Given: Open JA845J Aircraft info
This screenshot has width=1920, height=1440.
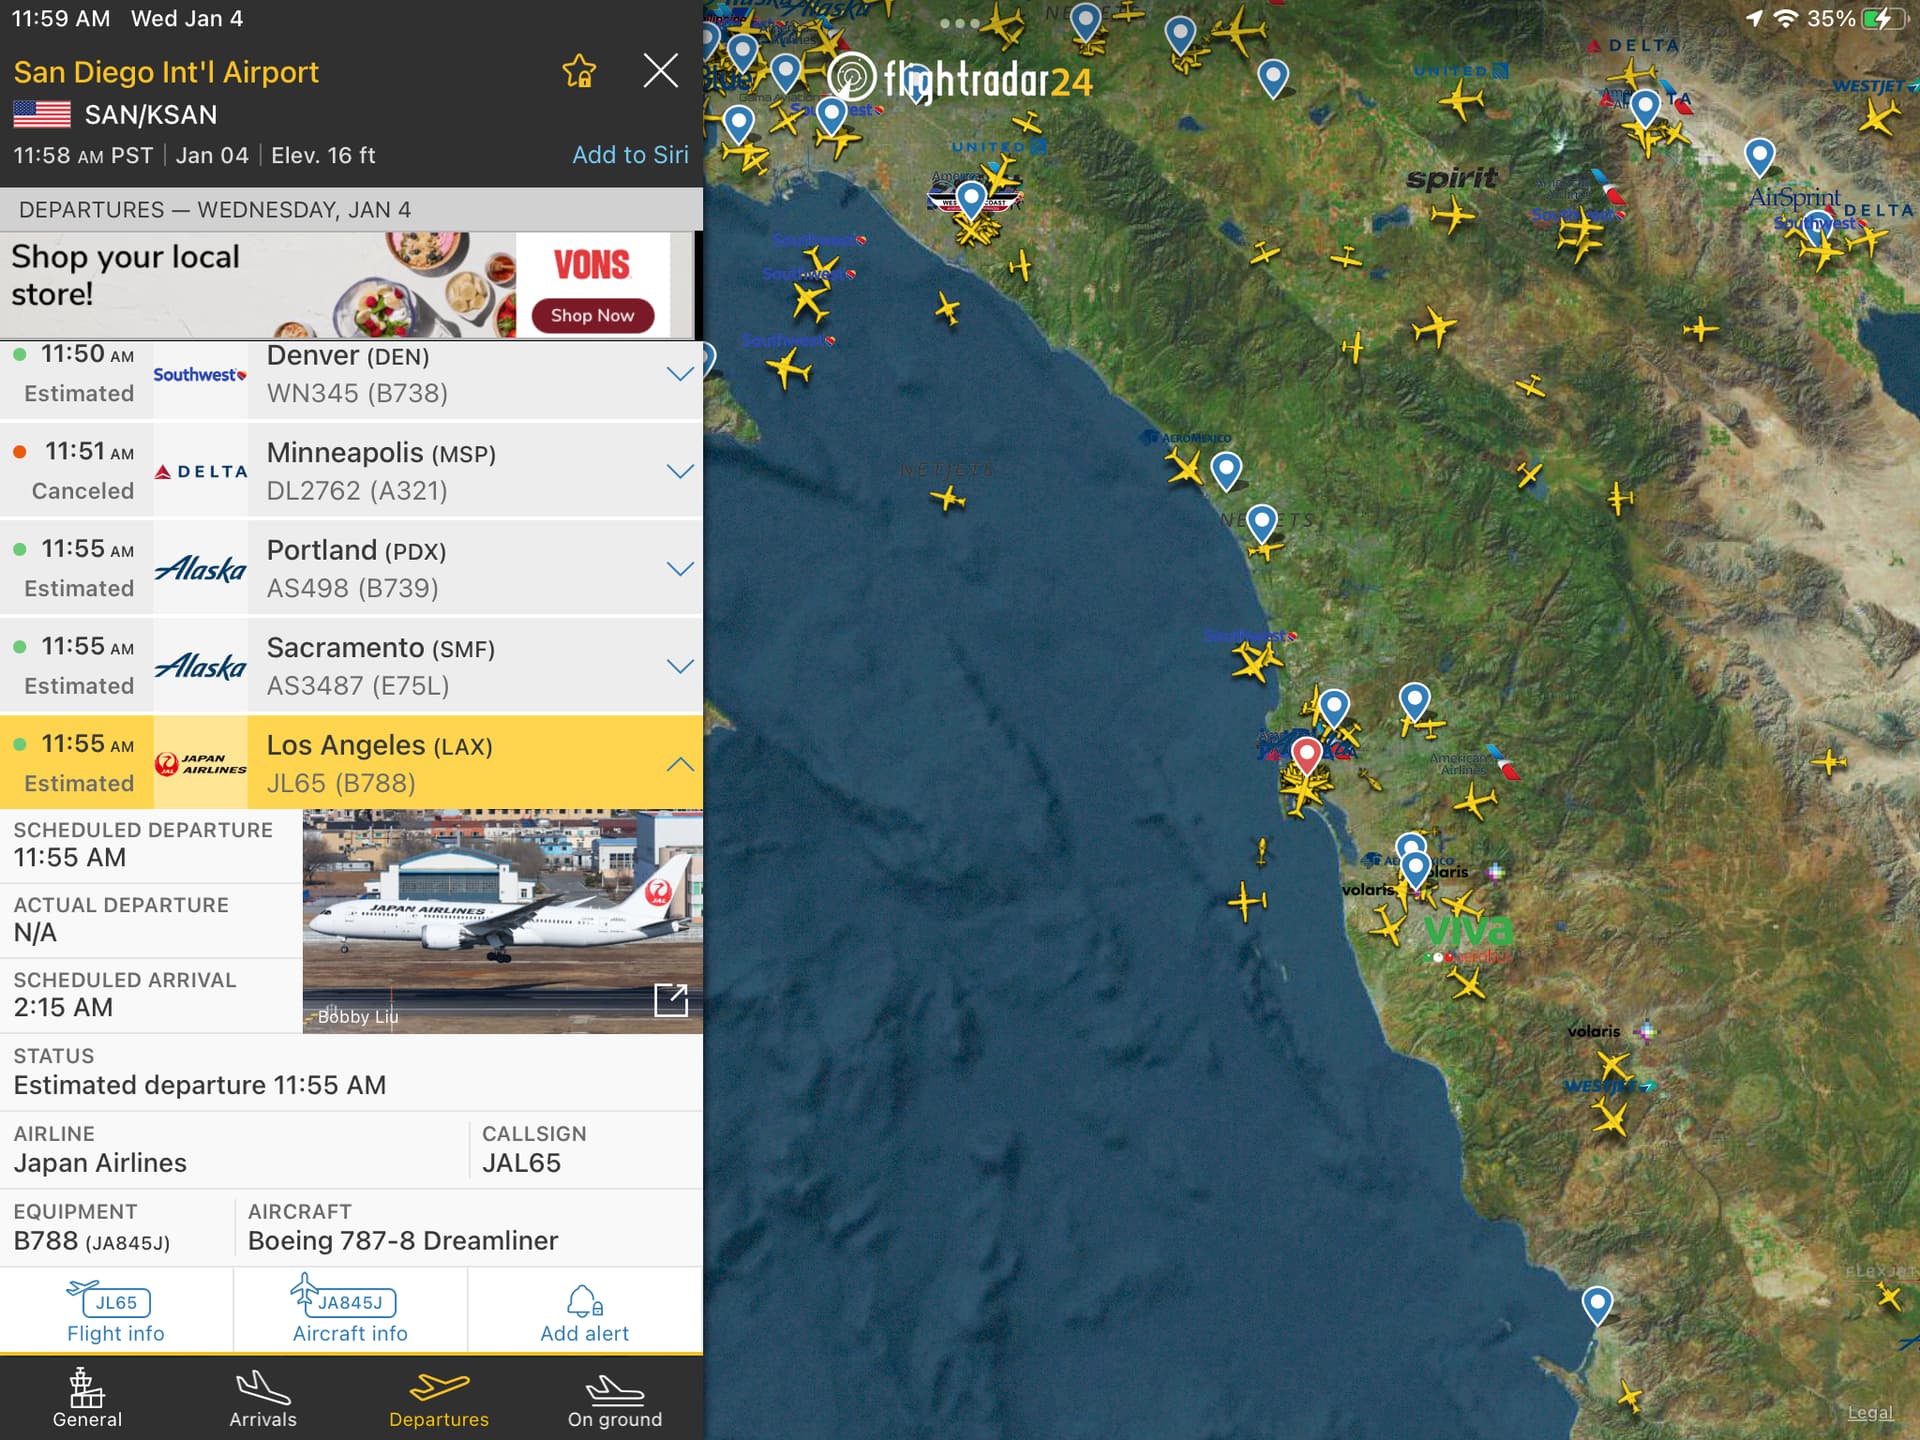Looking at the screenshot, I should [350, 1312].
